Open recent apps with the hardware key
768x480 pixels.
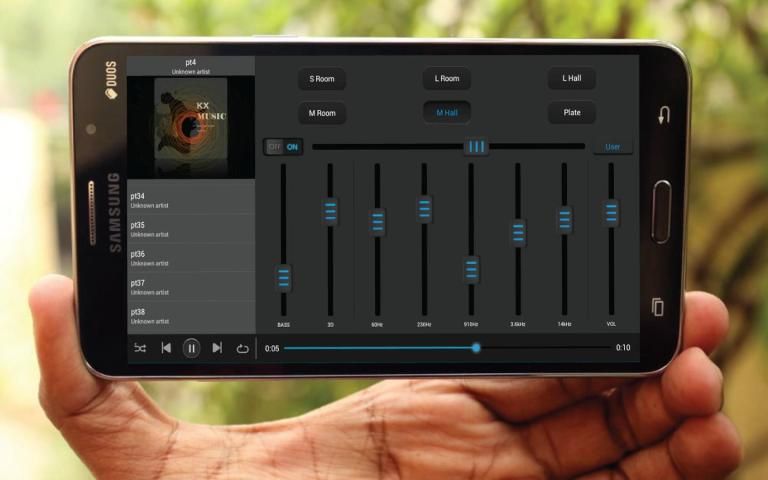657,307
